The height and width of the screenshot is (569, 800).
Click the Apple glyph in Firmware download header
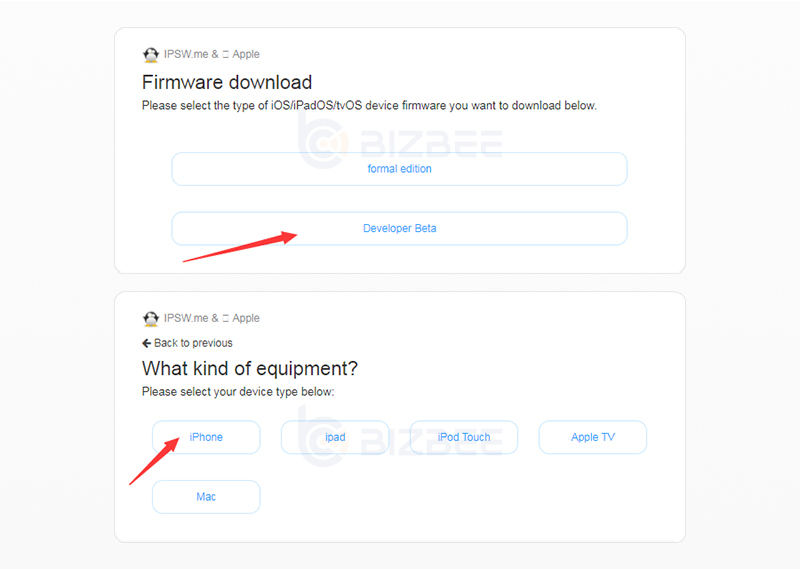pos(226,54)
